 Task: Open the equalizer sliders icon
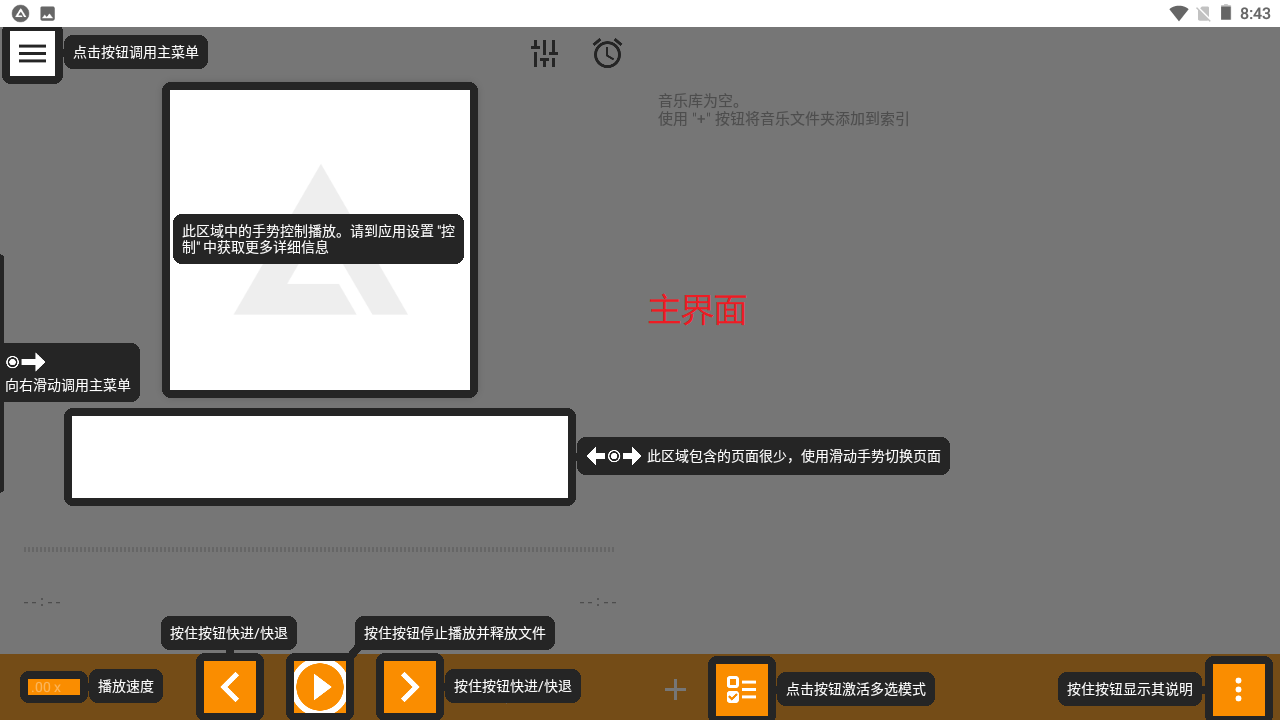click(x=544, y=54)
